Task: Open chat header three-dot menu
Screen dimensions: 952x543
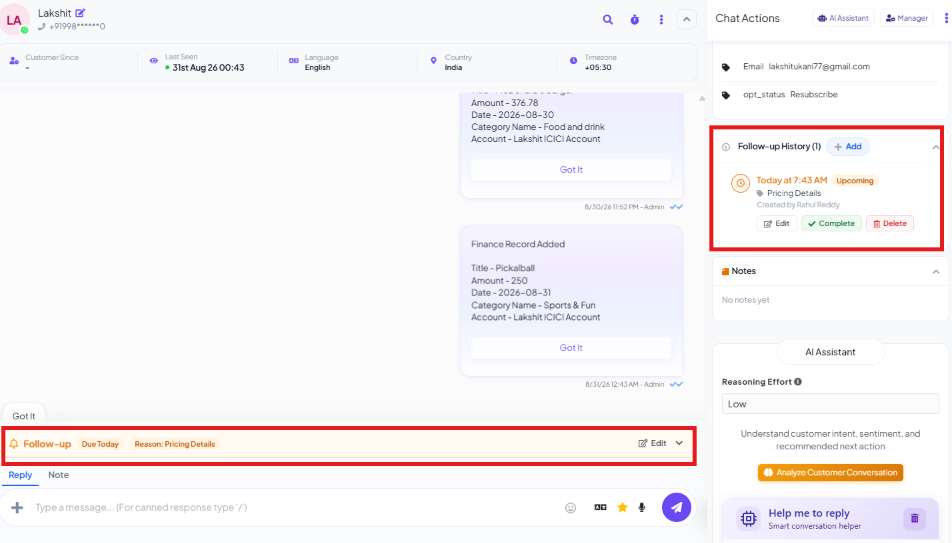Action: coord(661,19)
